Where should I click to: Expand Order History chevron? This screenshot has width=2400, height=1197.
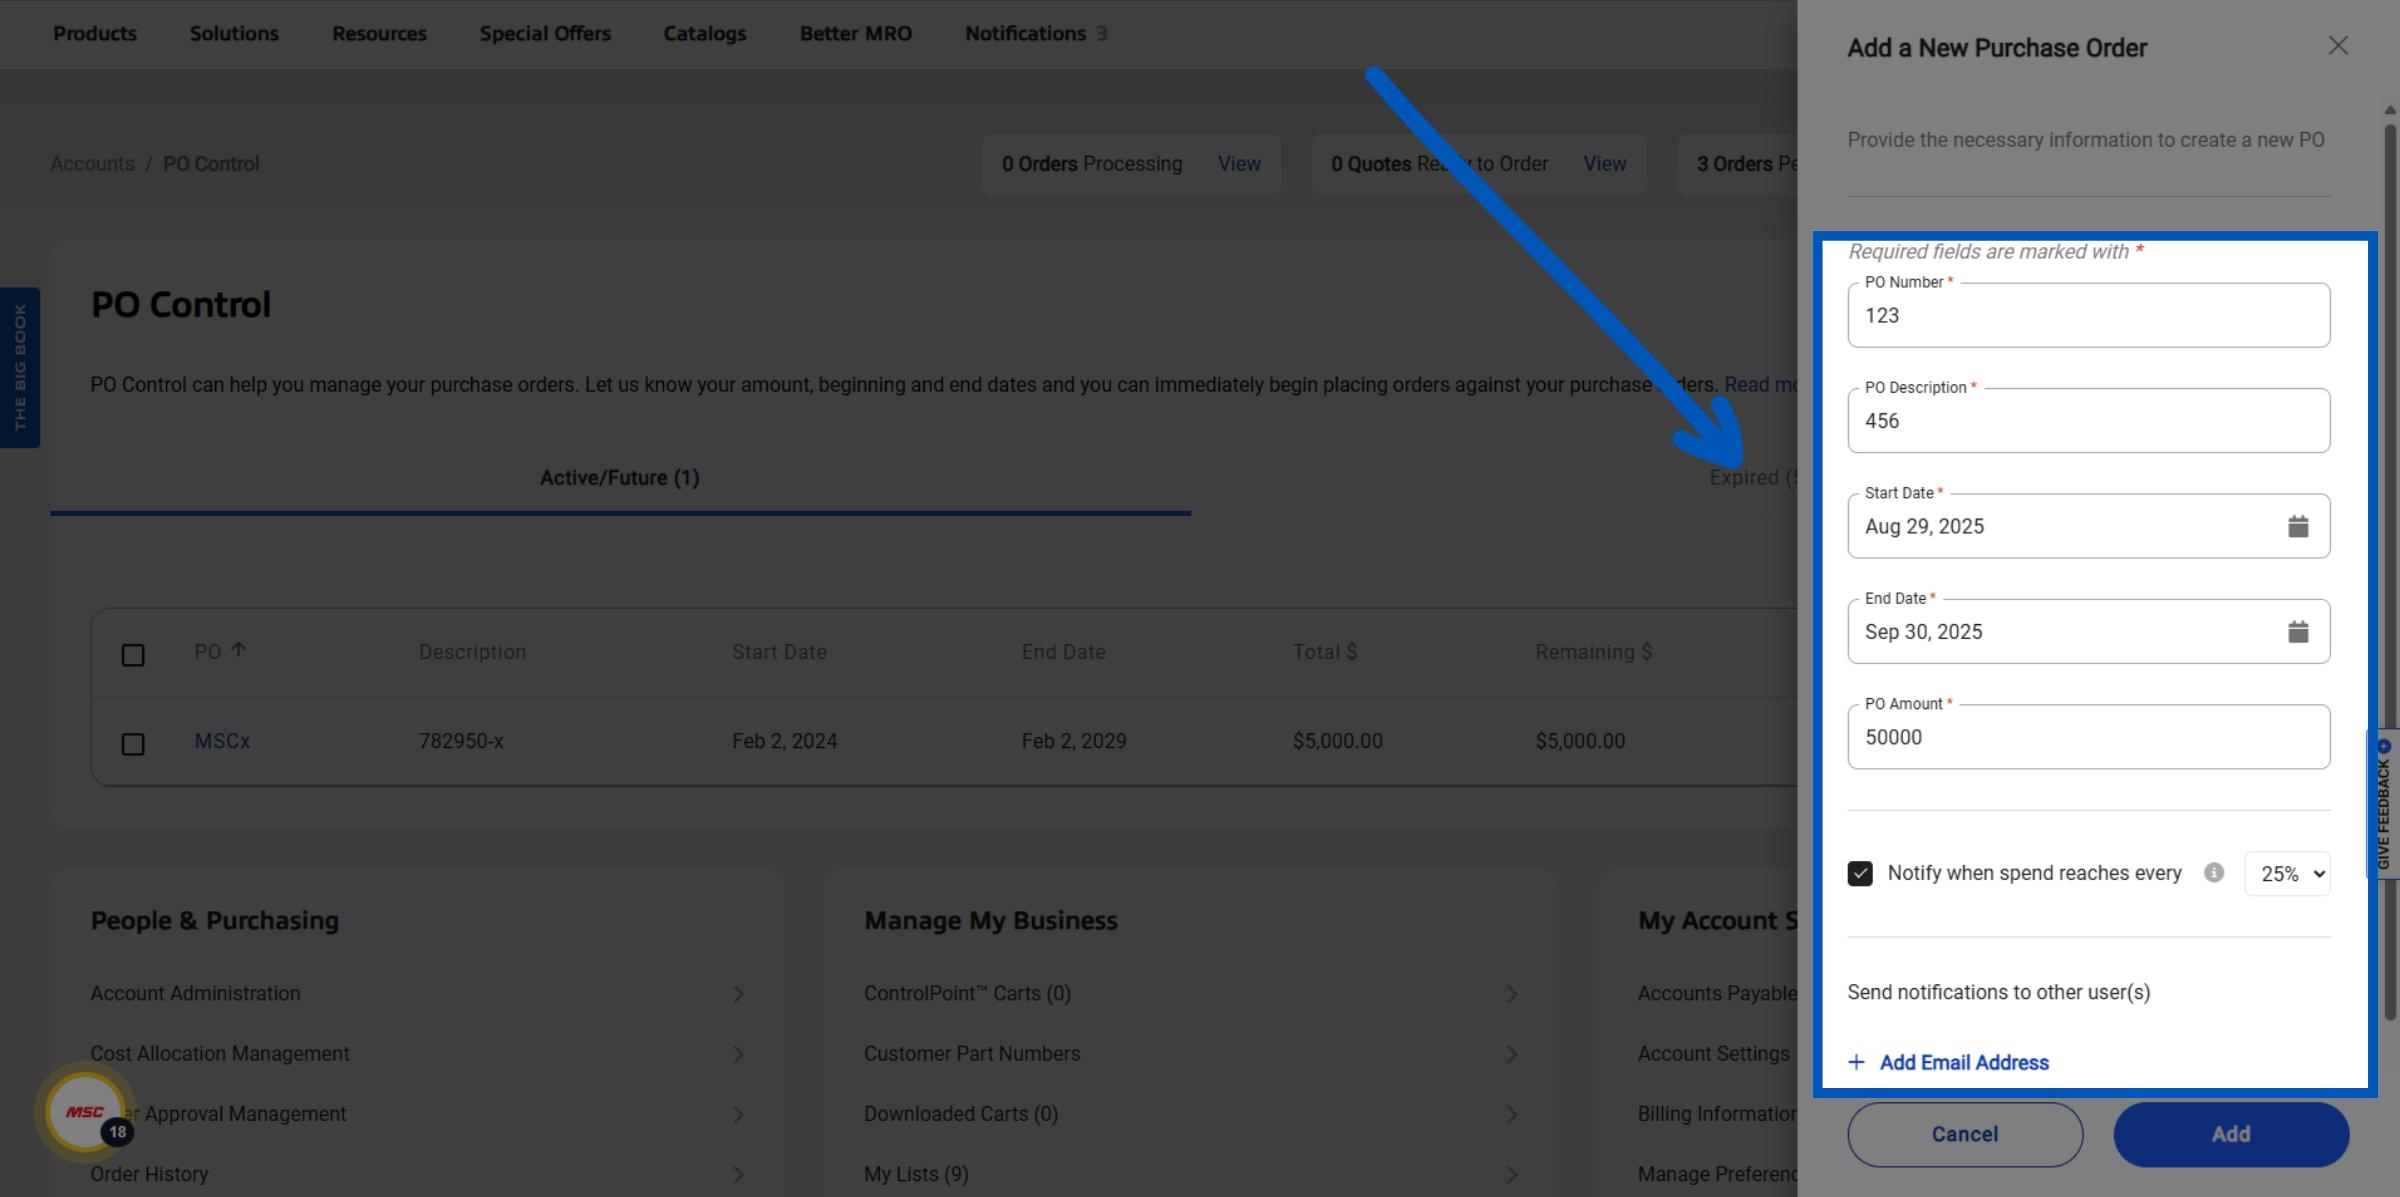738,1174
